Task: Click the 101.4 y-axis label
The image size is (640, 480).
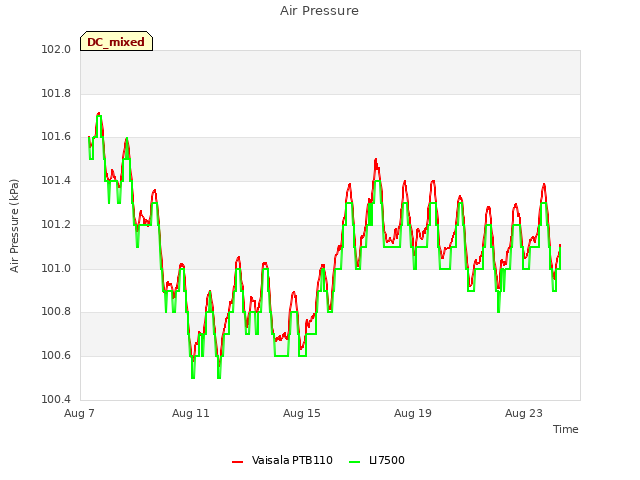Action: tap(56, 180)
